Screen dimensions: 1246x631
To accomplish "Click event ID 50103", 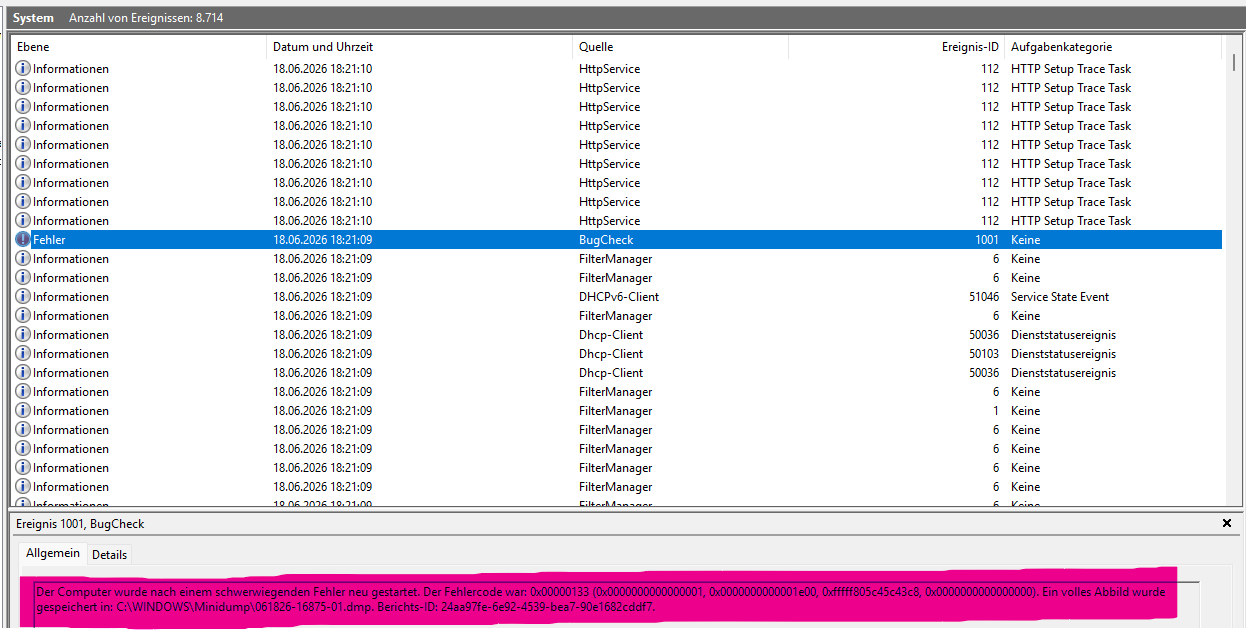I will [x=984, y=354].
